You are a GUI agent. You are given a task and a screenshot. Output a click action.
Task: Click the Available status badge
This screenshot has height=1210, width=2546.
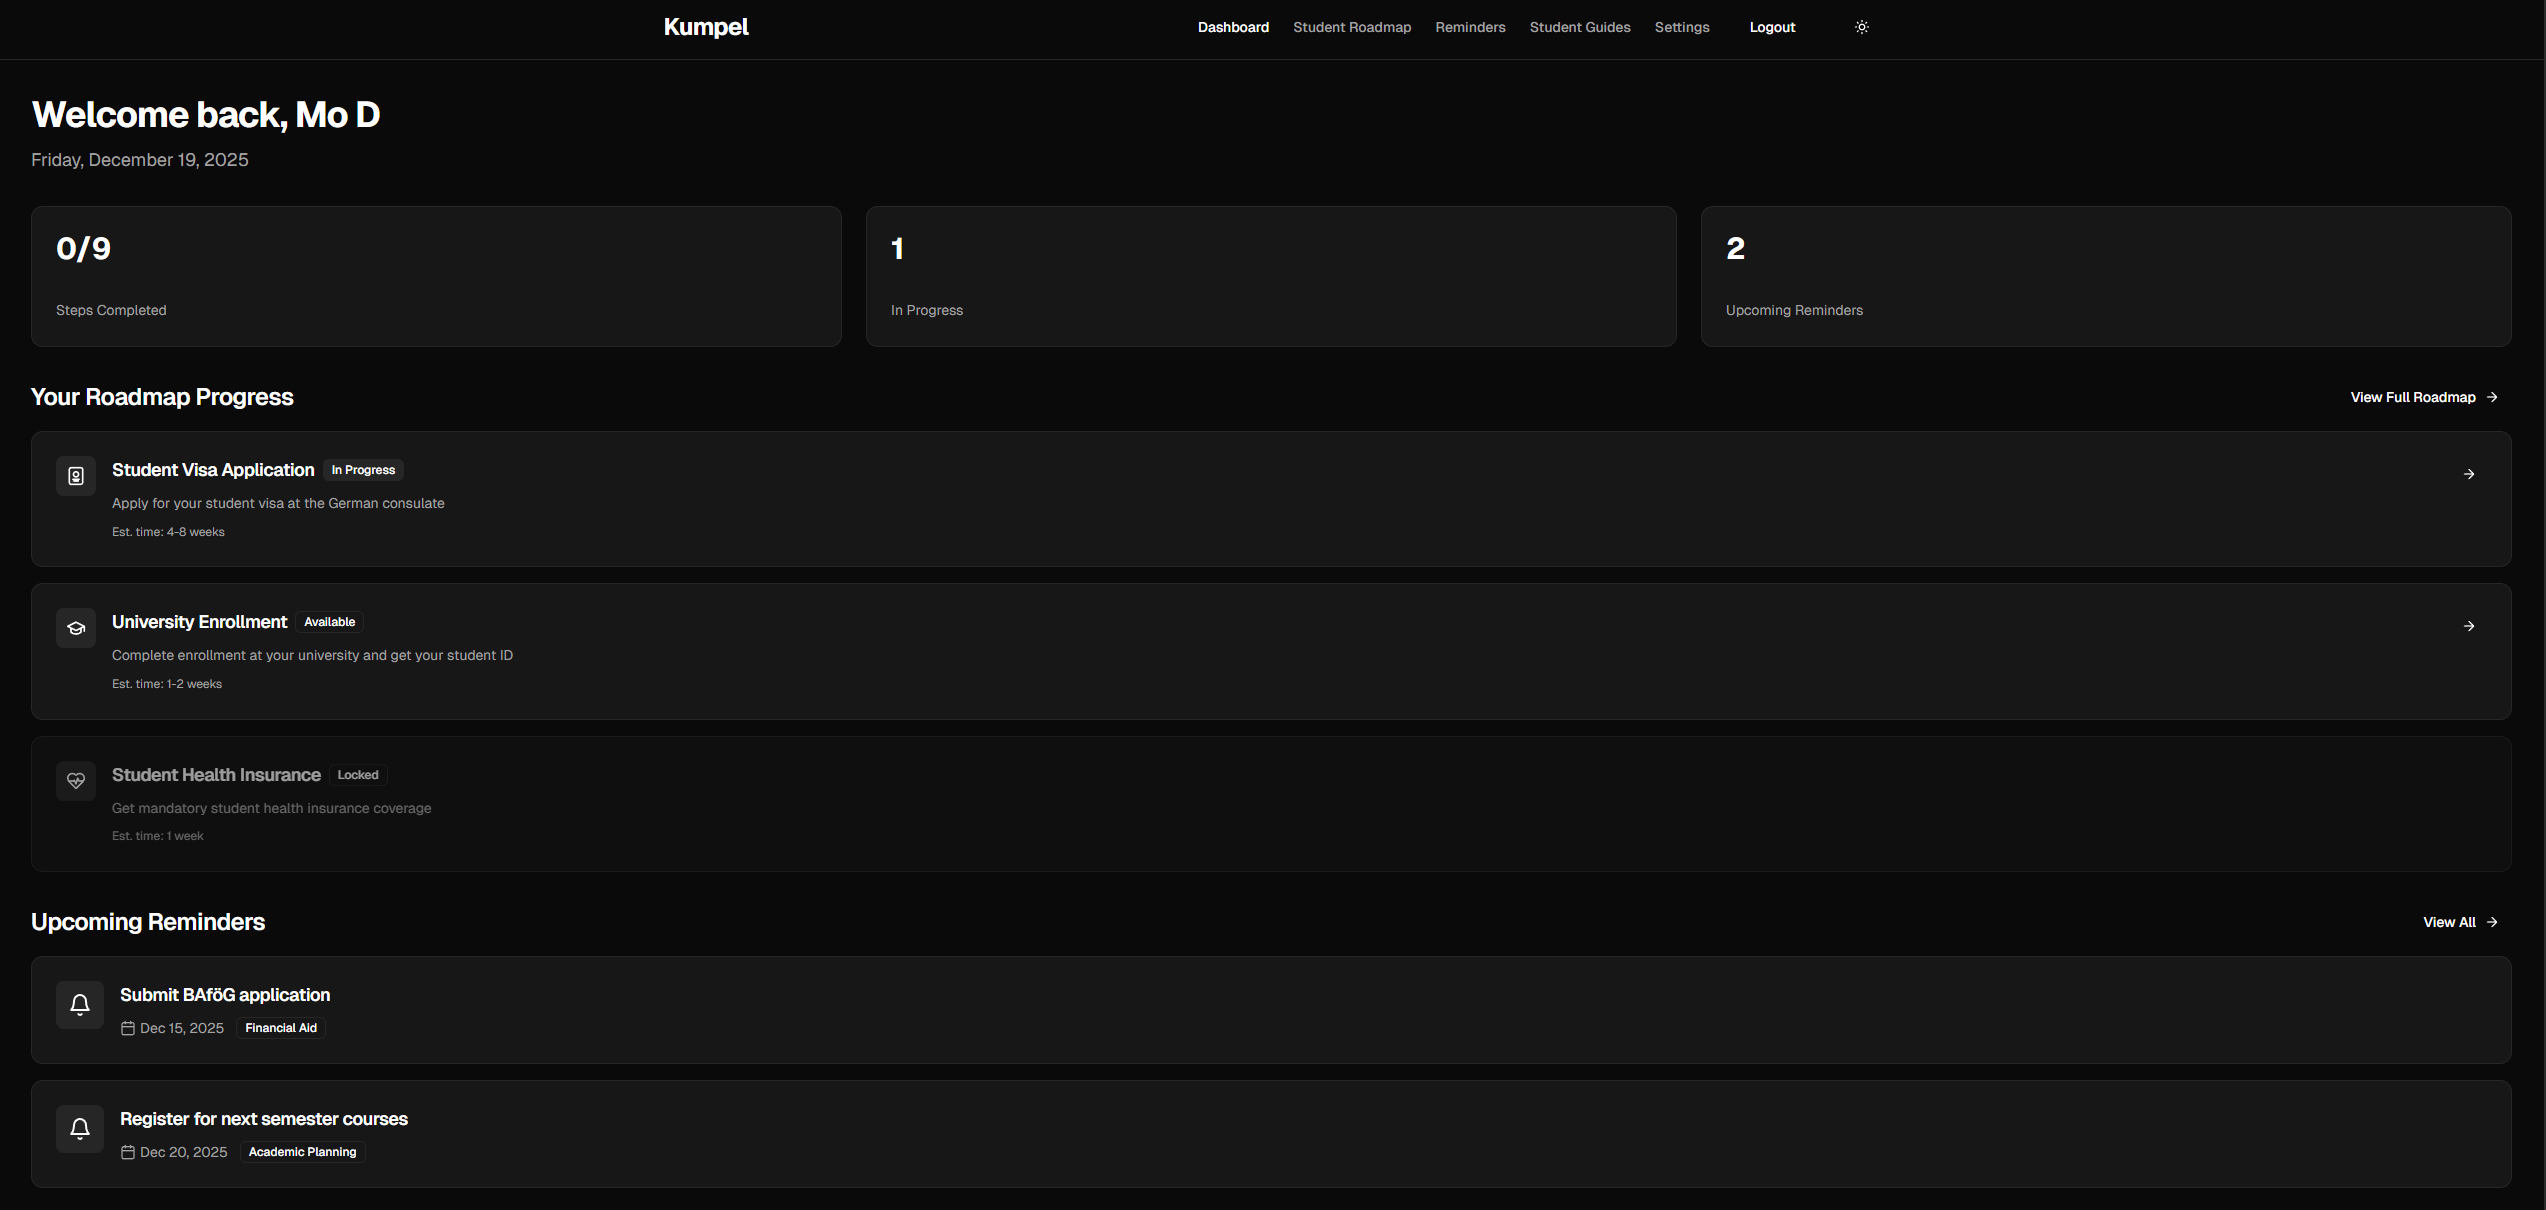329,622
